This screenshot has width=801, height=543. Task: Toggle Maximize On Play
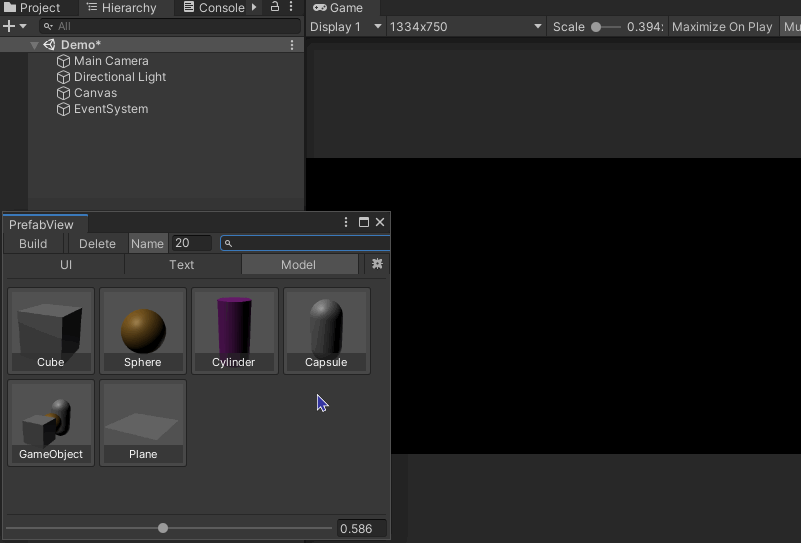(x=722, y=27)
